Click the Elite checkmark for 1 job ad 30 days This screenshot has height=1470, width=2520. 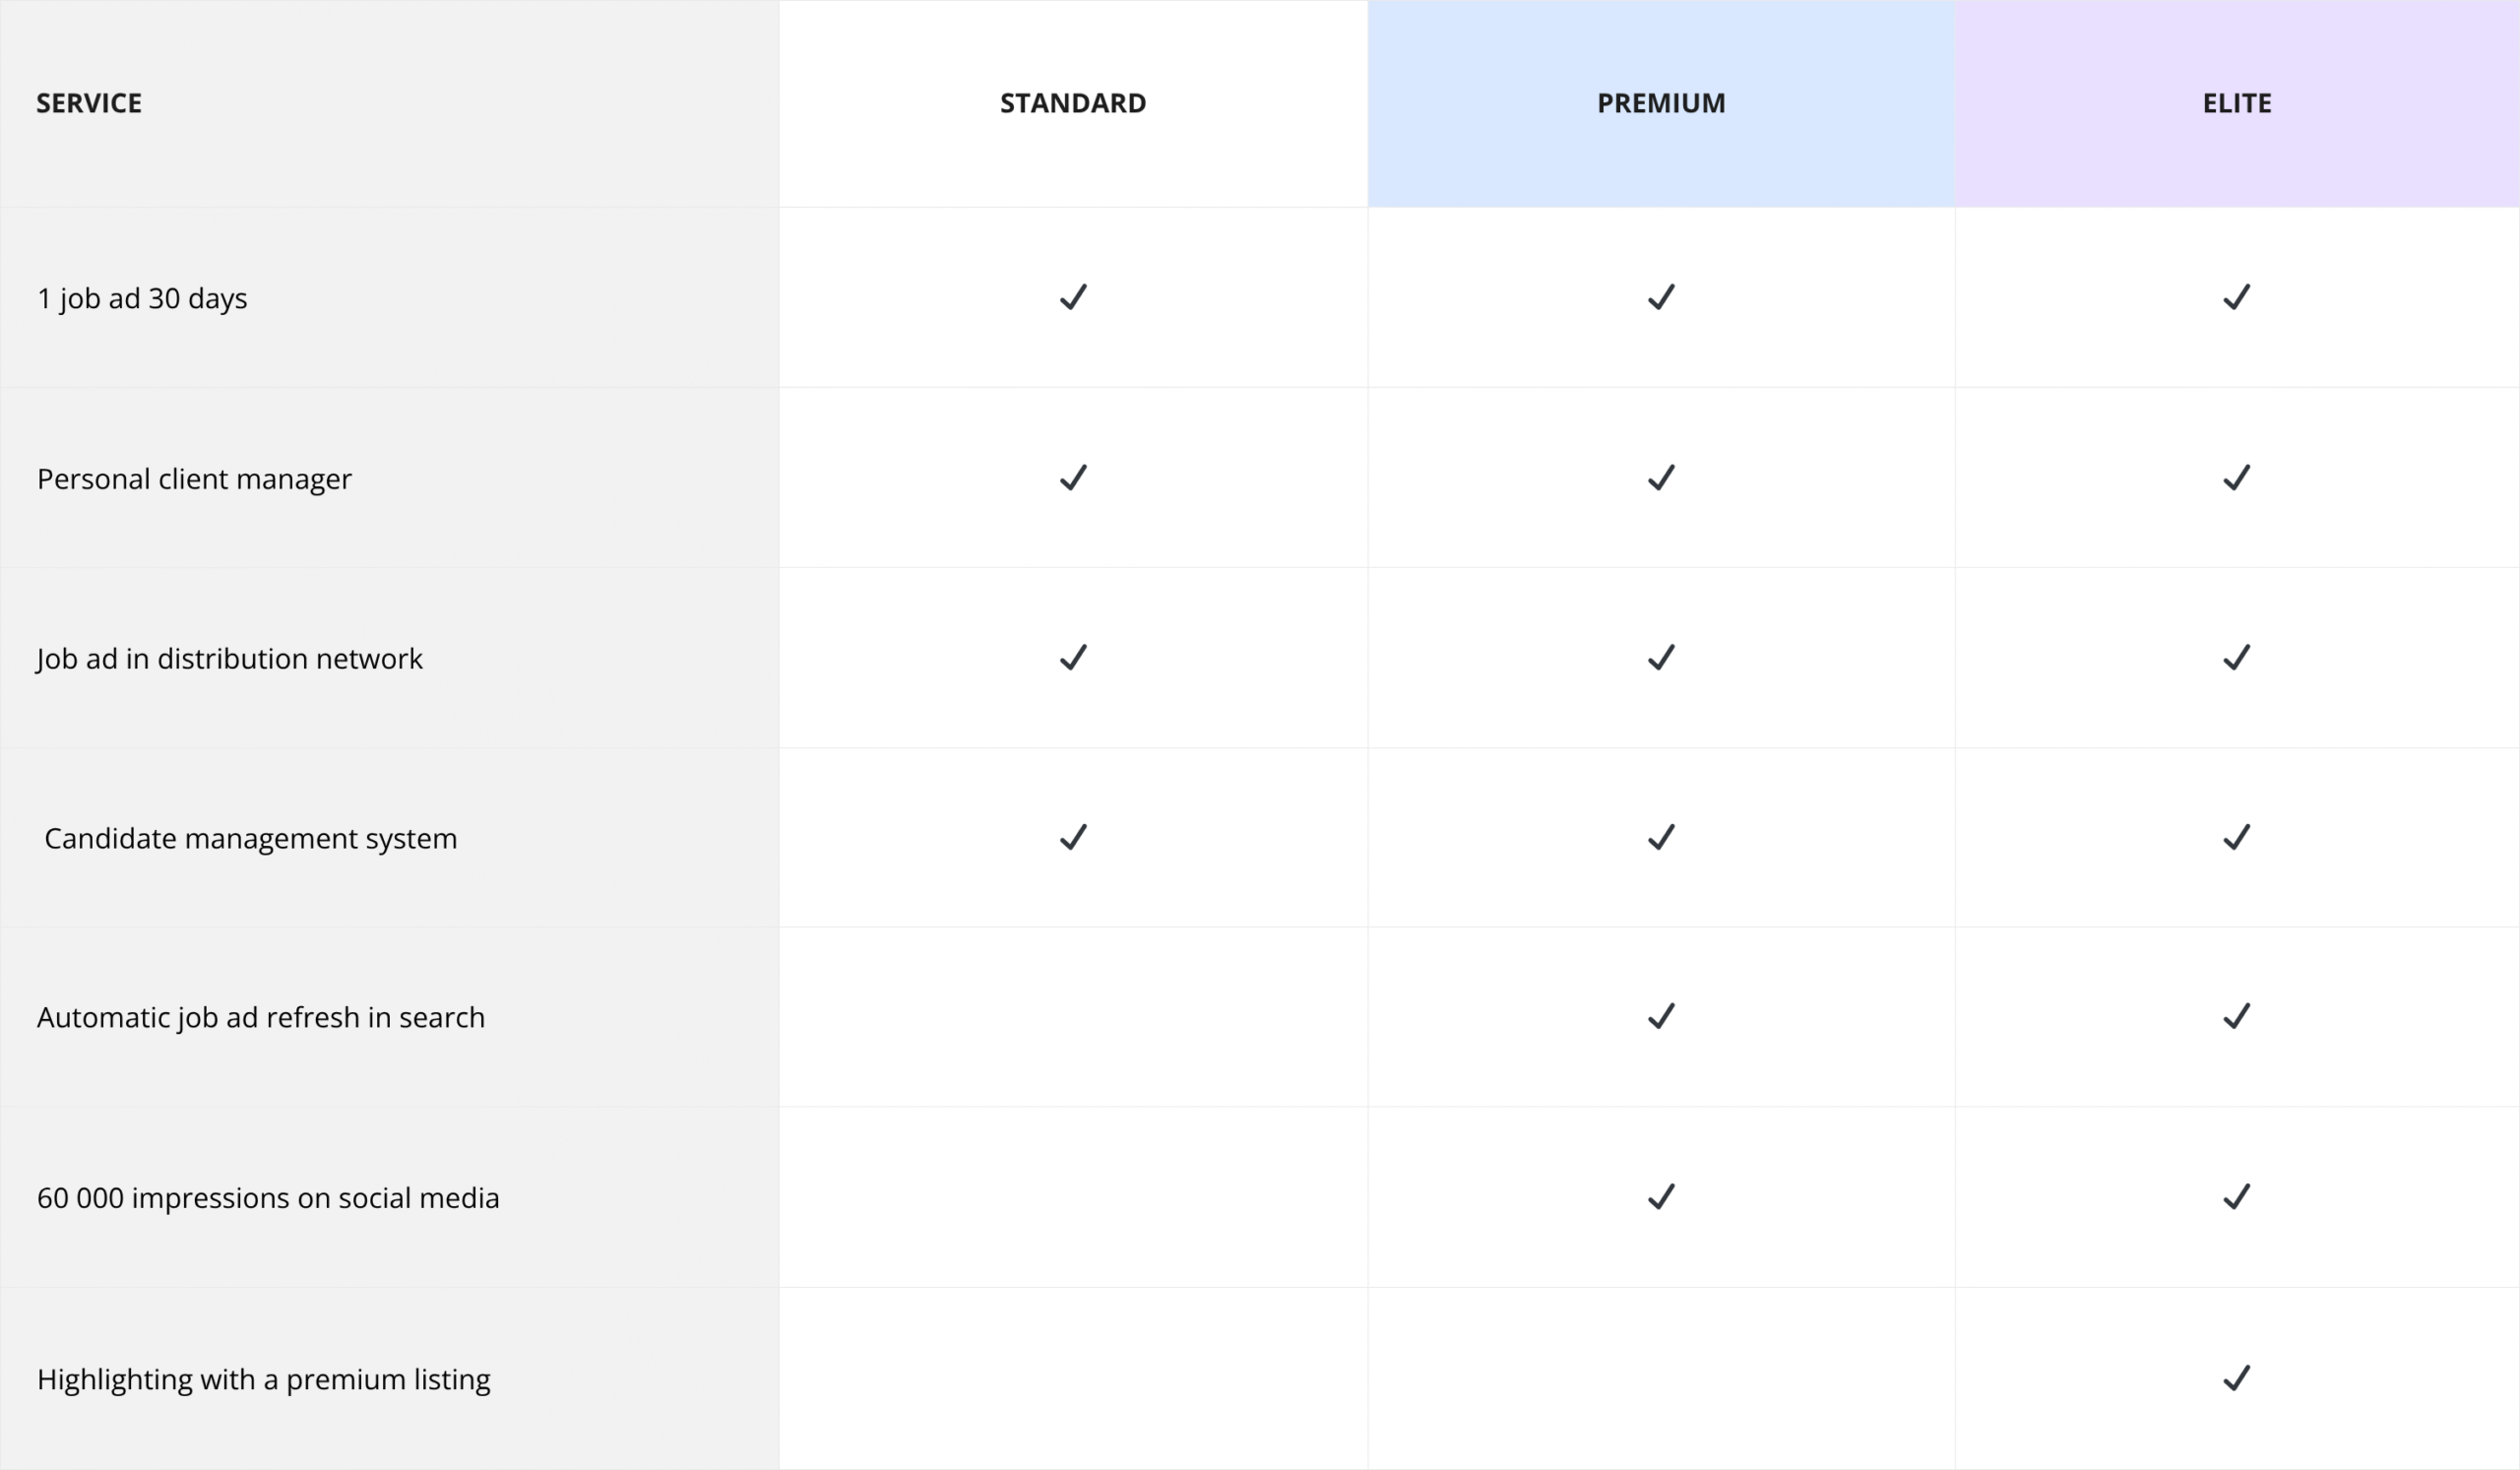click(x=2237, y=297)
